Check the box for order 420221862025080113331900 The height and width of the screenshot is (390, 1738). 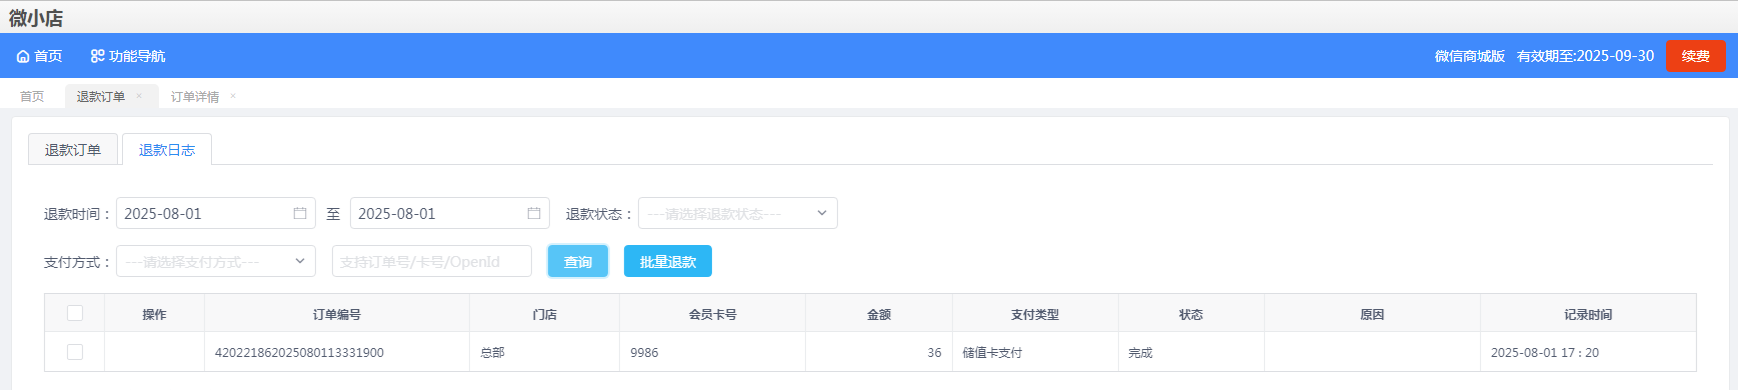[75, 352]
